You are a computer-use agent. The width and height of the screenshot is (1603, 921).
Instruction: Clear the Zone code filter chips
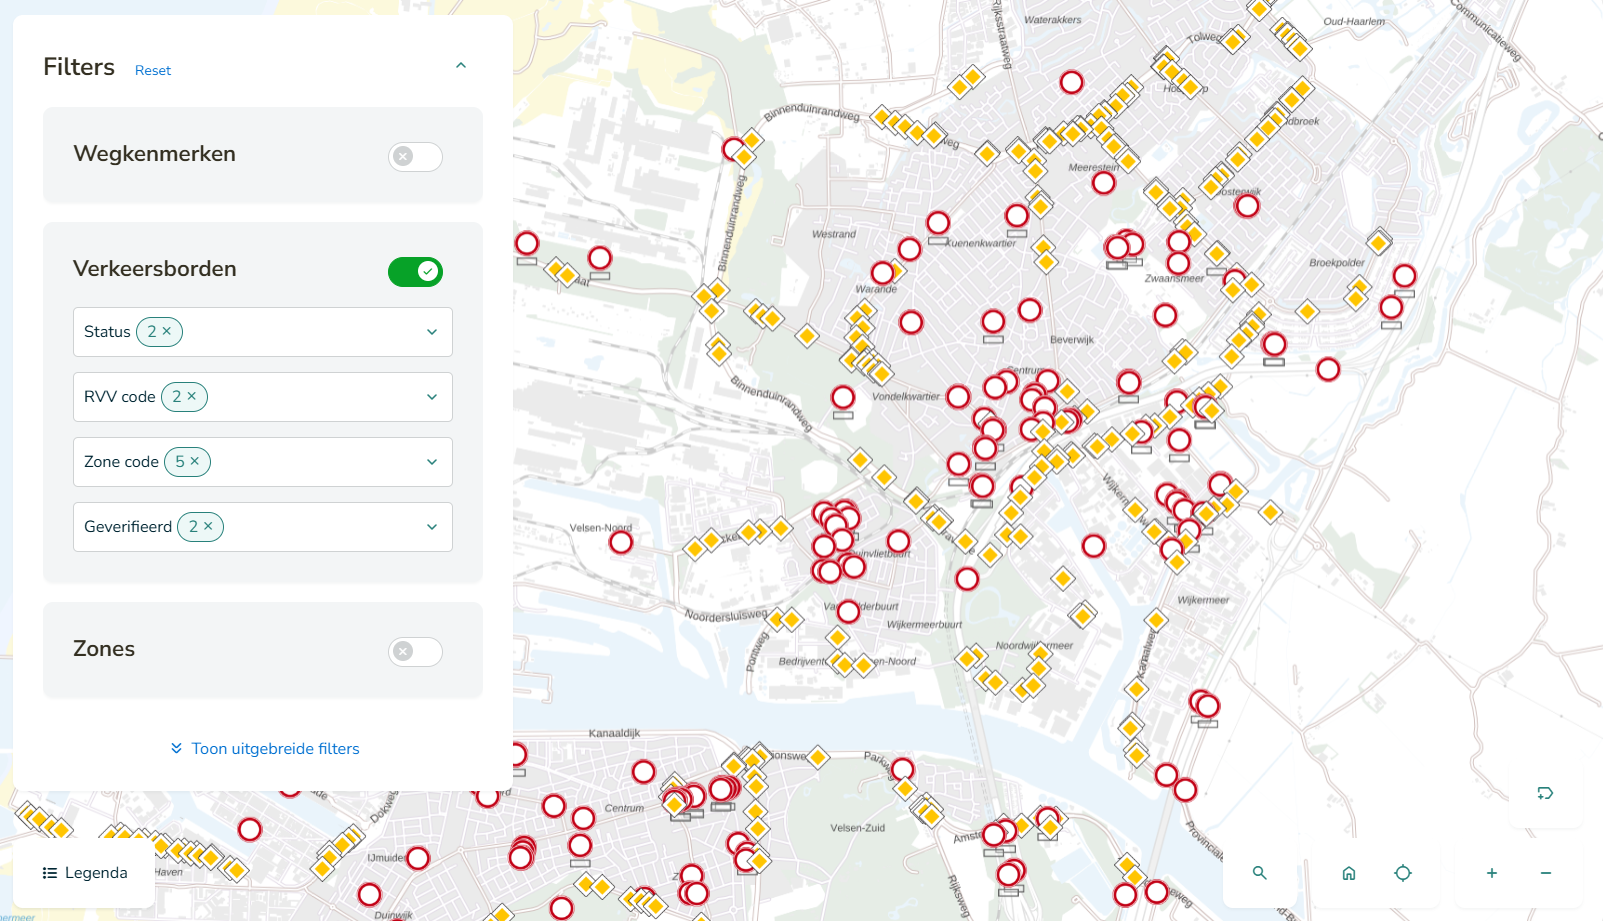coord(195,461)
